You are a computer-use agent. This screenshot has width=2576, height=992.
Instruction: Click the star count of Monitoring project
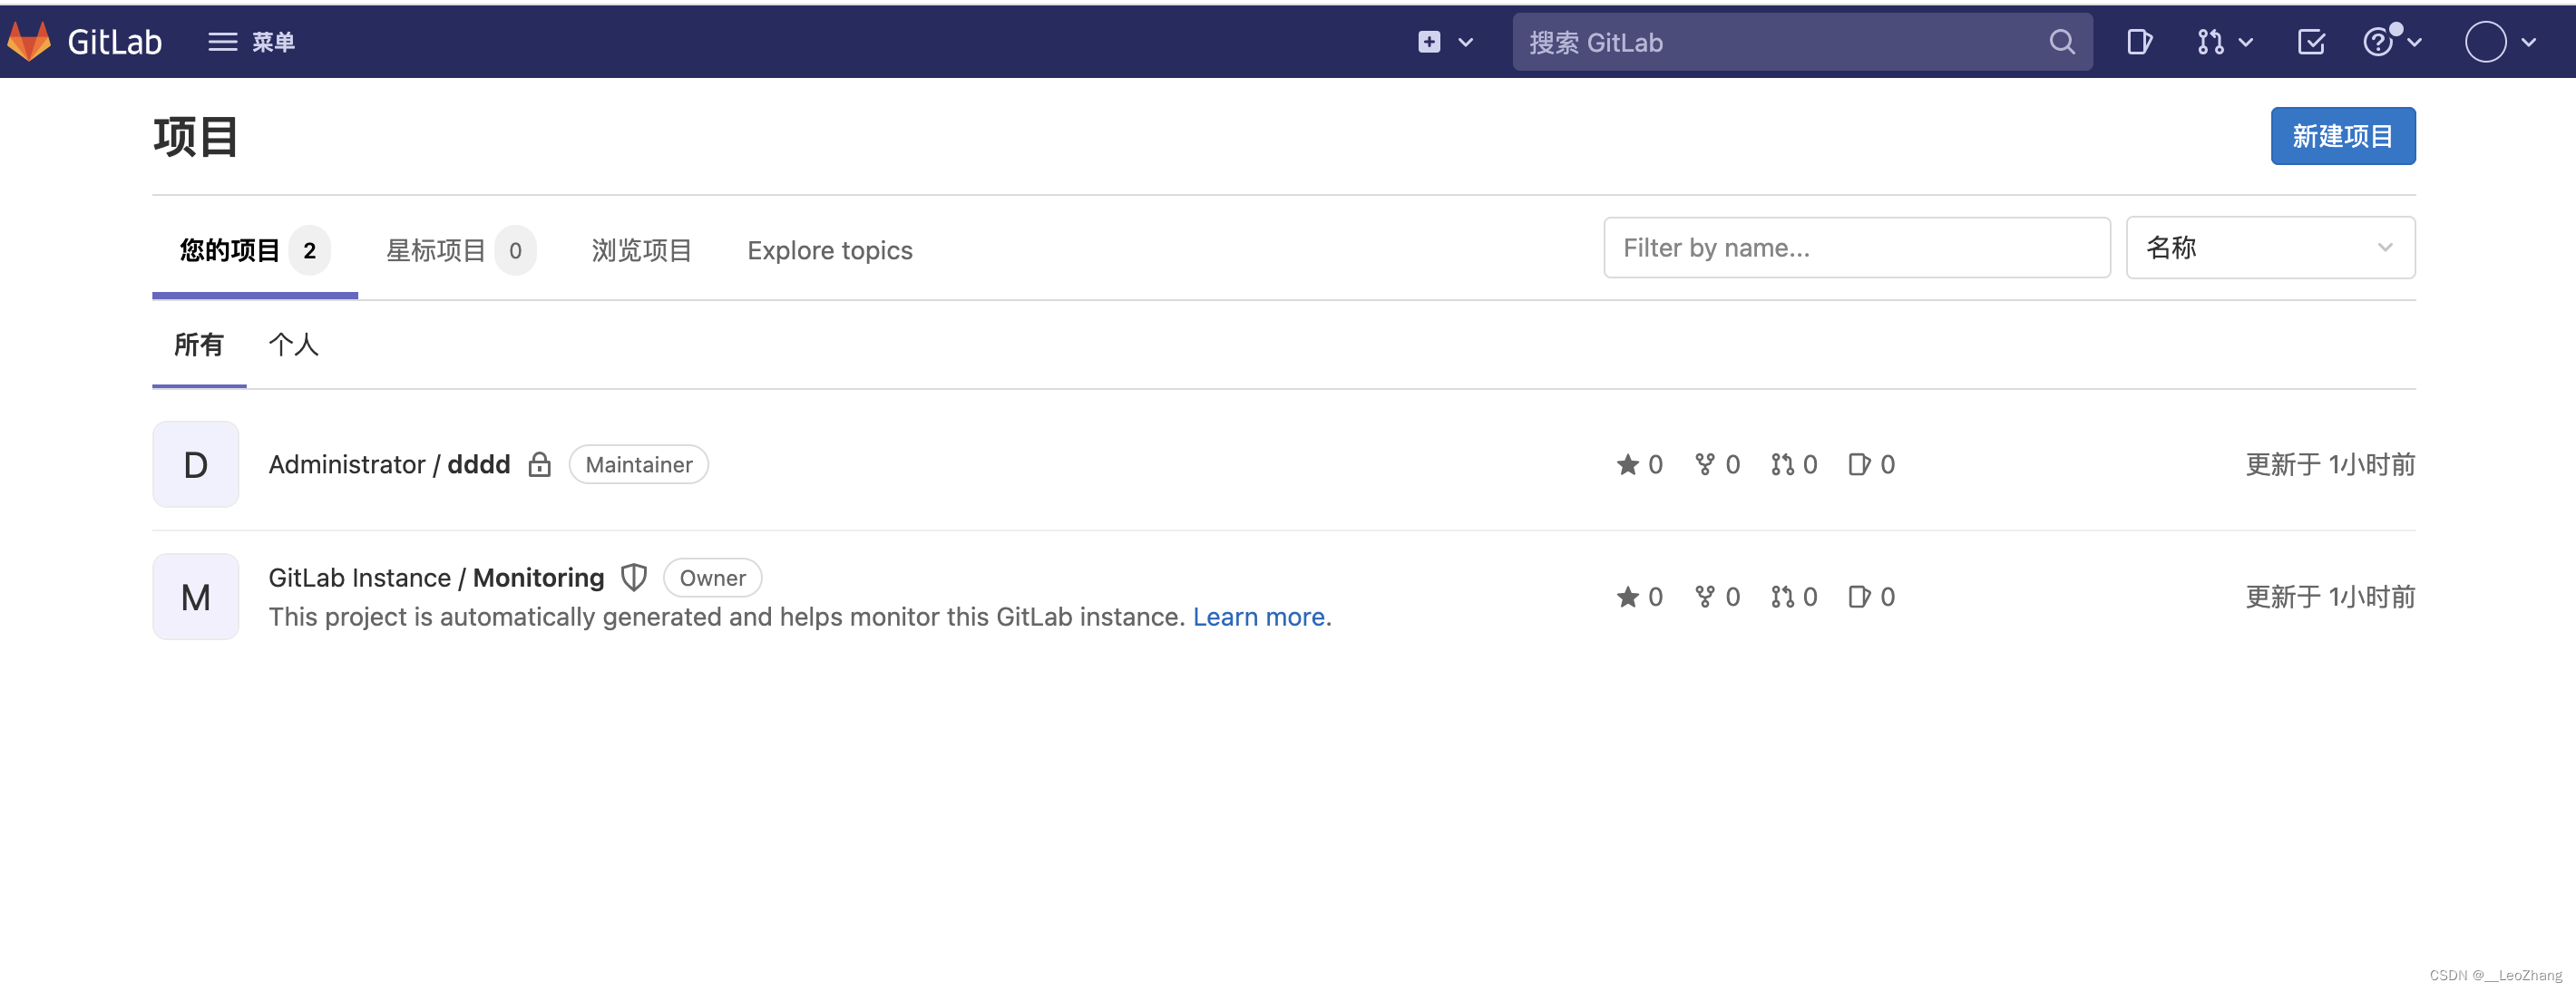pos(1640,597)
